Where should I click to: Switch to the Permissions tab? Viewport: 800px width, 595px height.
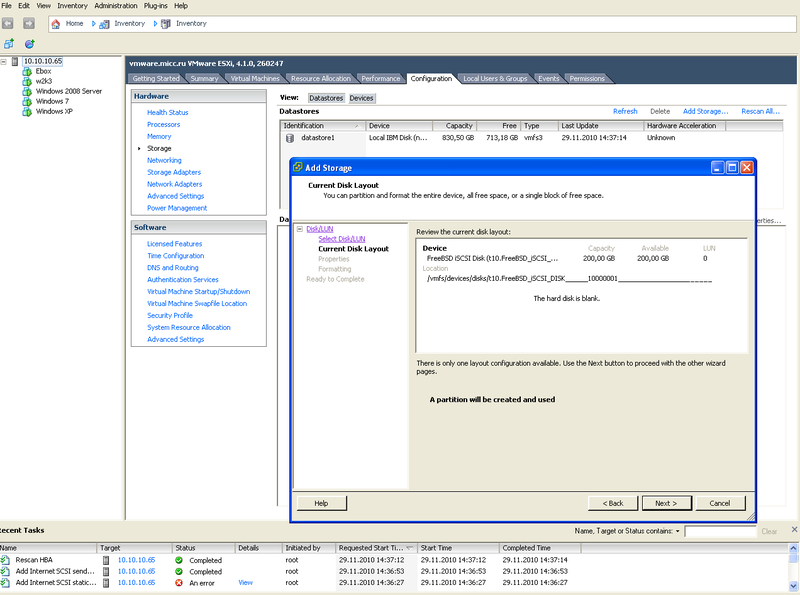(x=587, y=79)
